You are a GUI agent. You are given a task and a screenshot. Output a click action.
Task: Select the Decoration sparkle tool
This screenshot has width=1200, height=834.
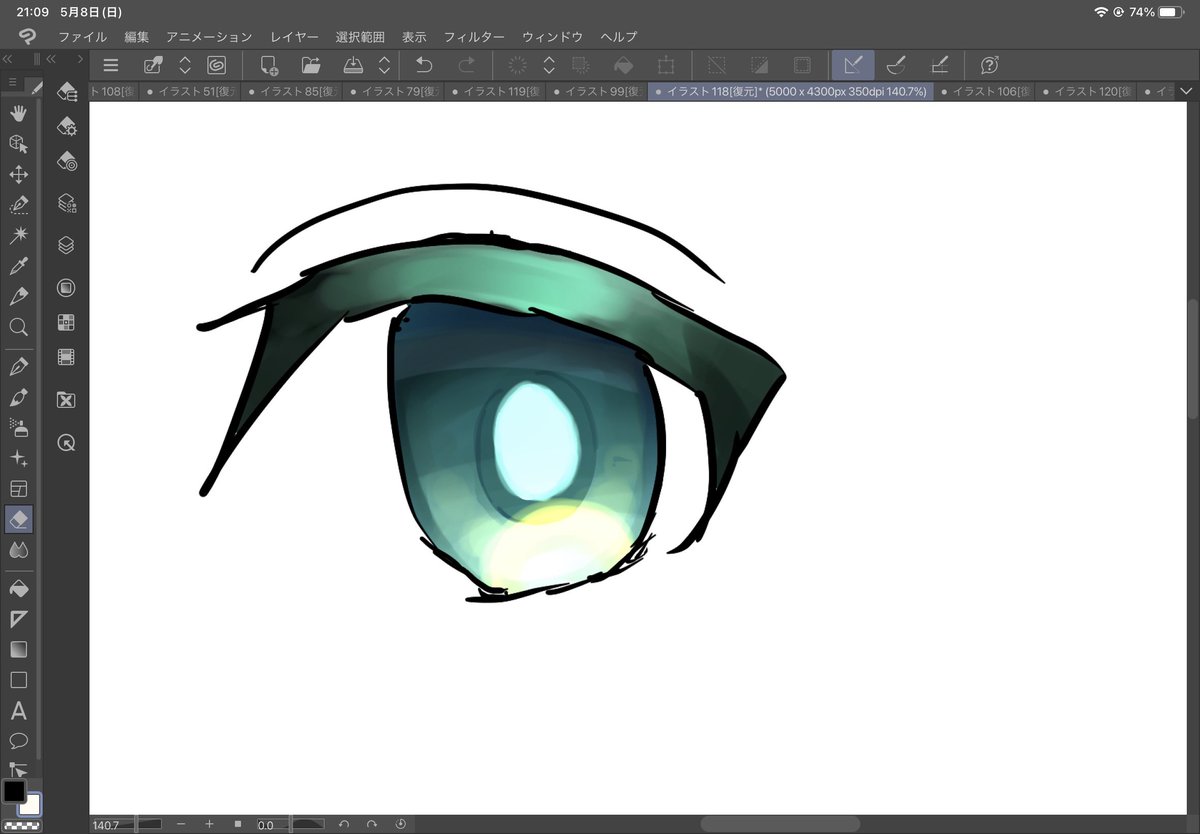click(18, 458)
